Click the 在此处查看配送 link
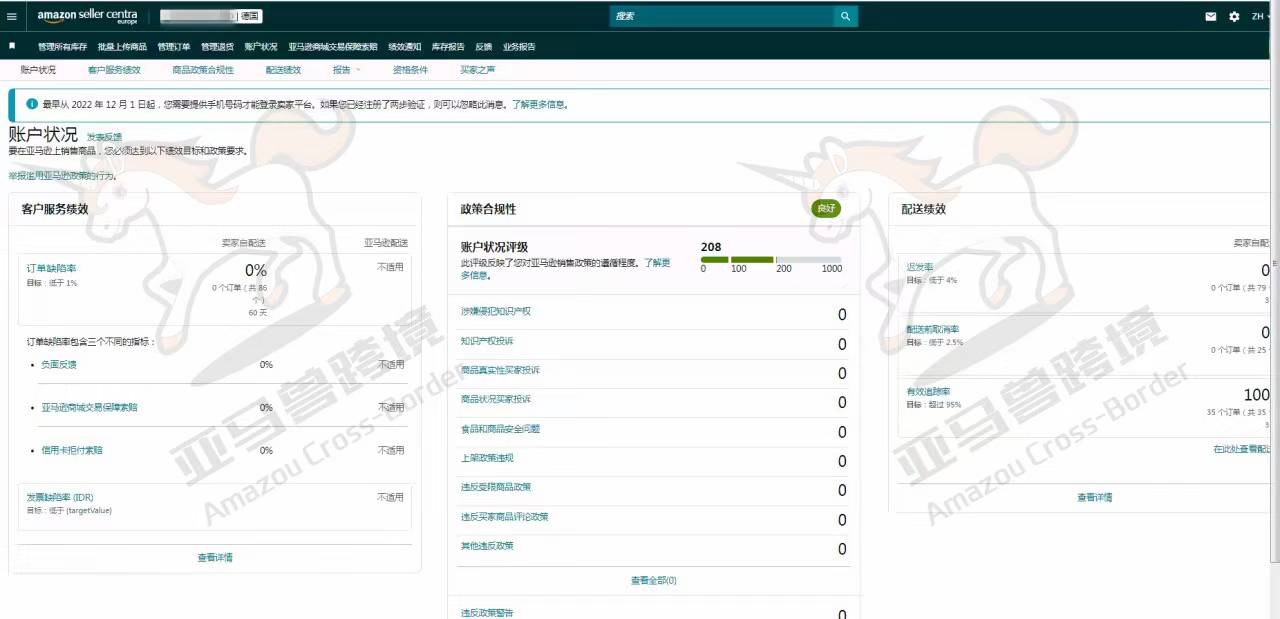The width and height of the screenshot is (1280, 619). (1241, 450)
